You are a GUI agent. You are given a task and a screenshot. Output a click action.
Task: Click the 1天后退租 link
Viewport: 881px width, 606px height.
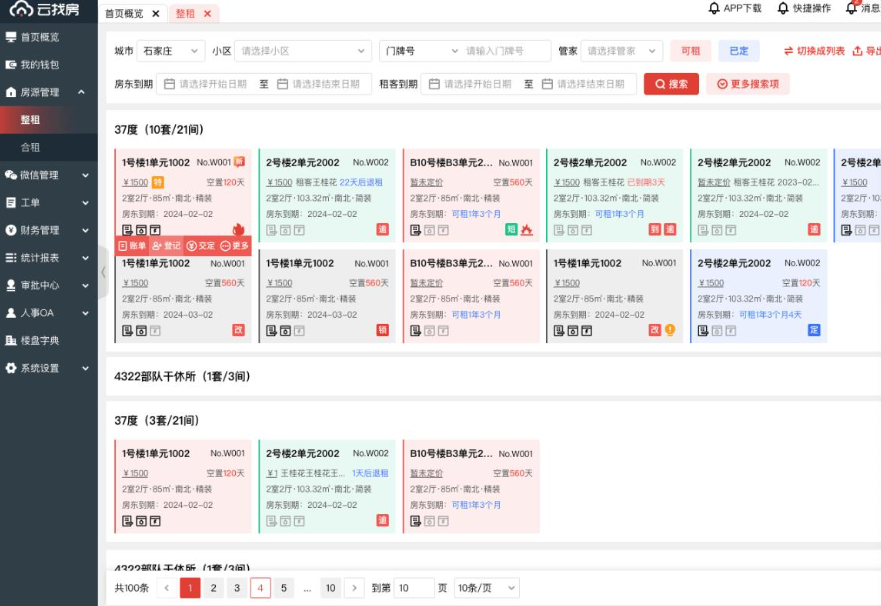370,473
